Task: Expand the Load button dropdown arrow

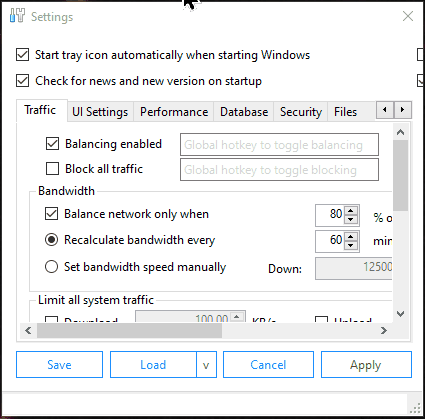Action: point(206,364)
